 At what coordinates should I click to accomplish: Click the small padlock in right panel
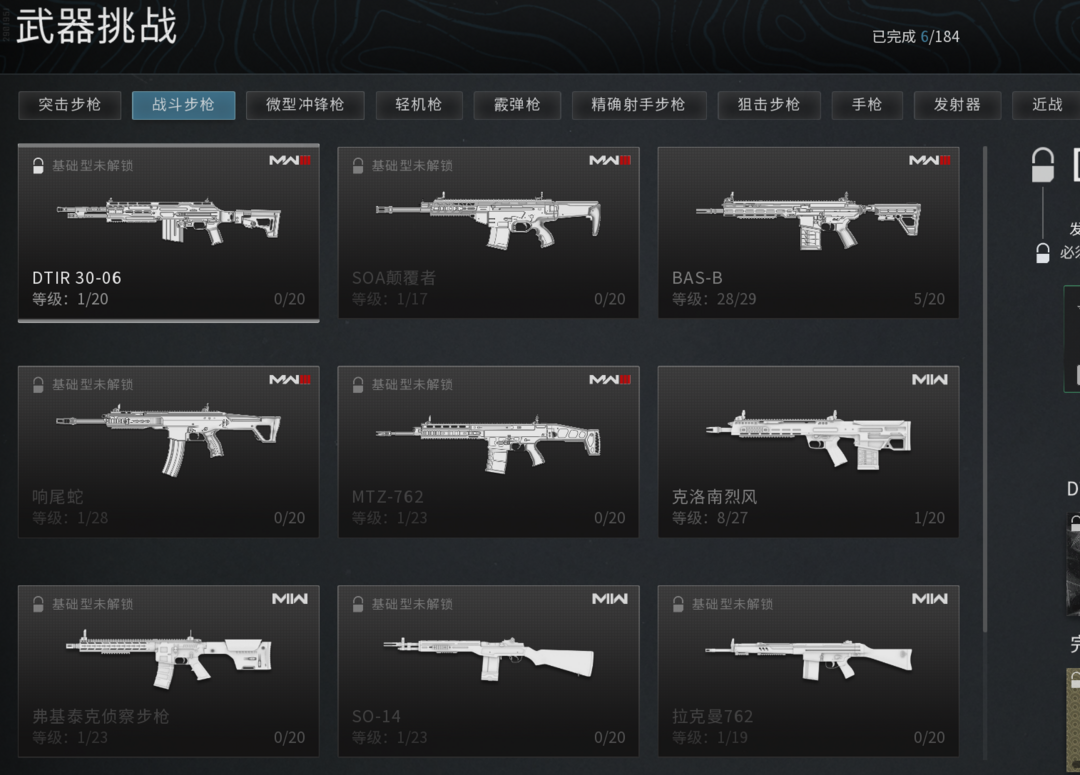pos(1043,253)
